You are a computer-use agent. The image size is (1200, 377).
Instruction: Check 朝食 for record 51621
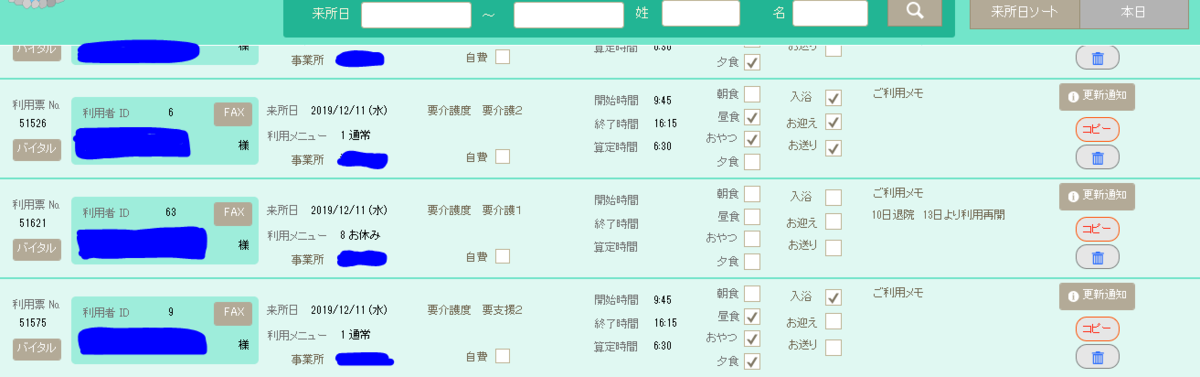(752, 194)
